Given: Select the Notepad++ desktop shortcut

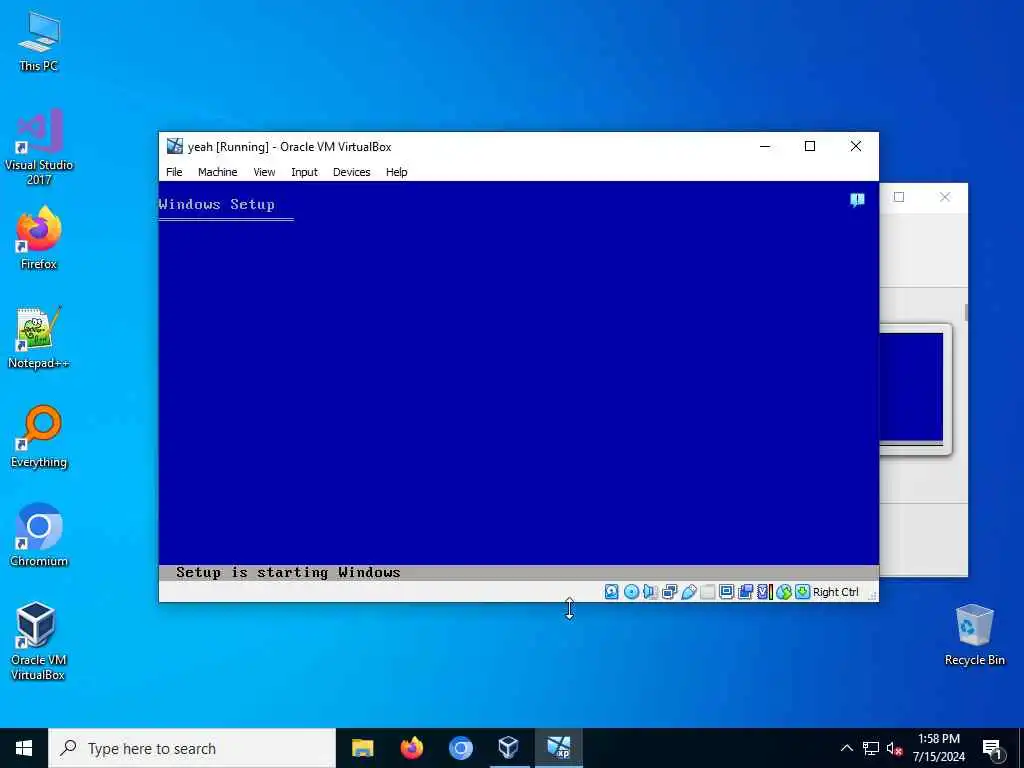Looking at the screenshot, I should pos(39,338).
